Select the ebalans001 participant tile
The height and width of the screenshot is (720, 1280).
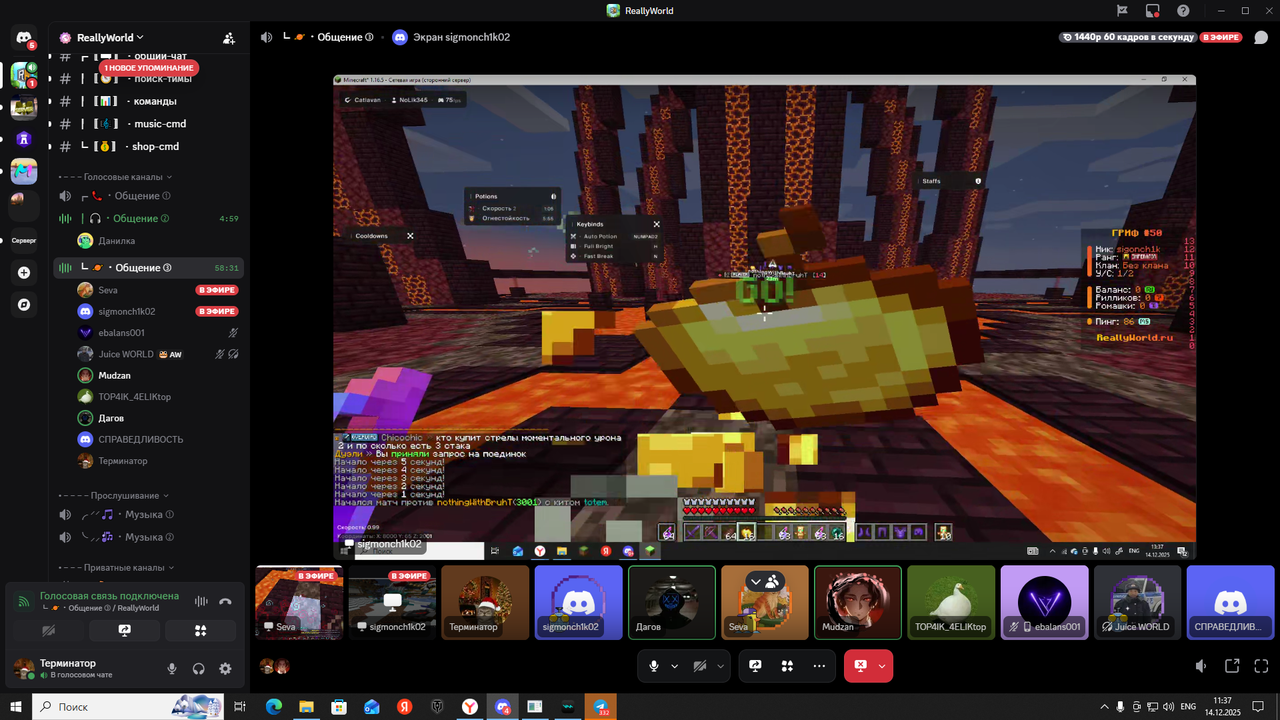pos(1044,603)
